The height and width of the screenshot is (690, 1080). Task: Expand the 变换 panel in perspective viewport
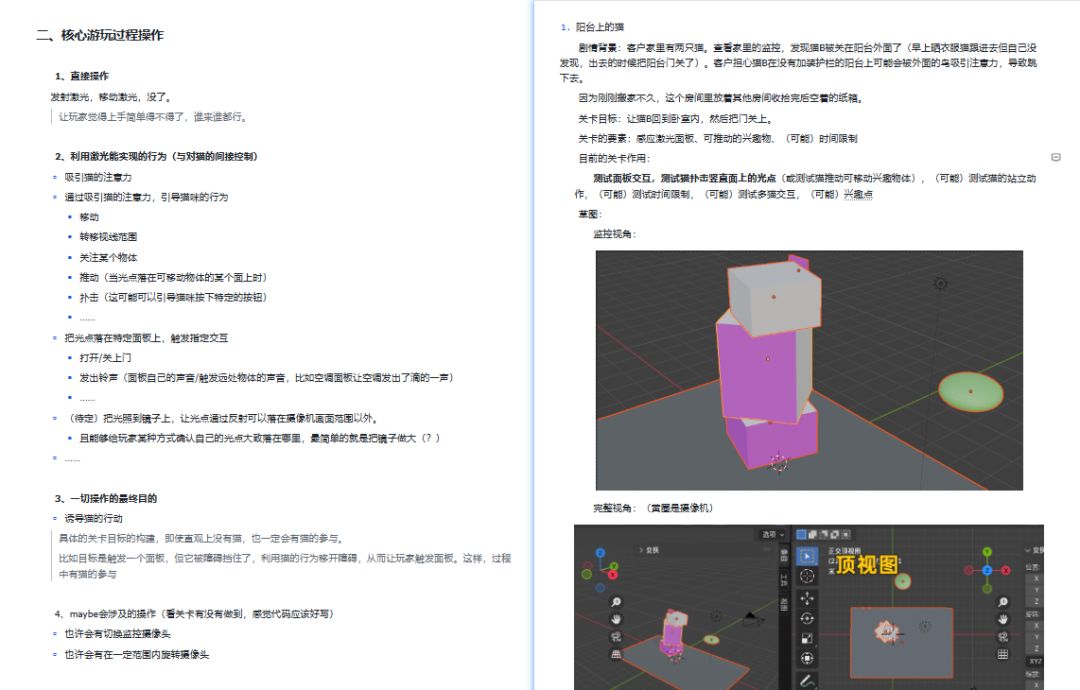650,550
